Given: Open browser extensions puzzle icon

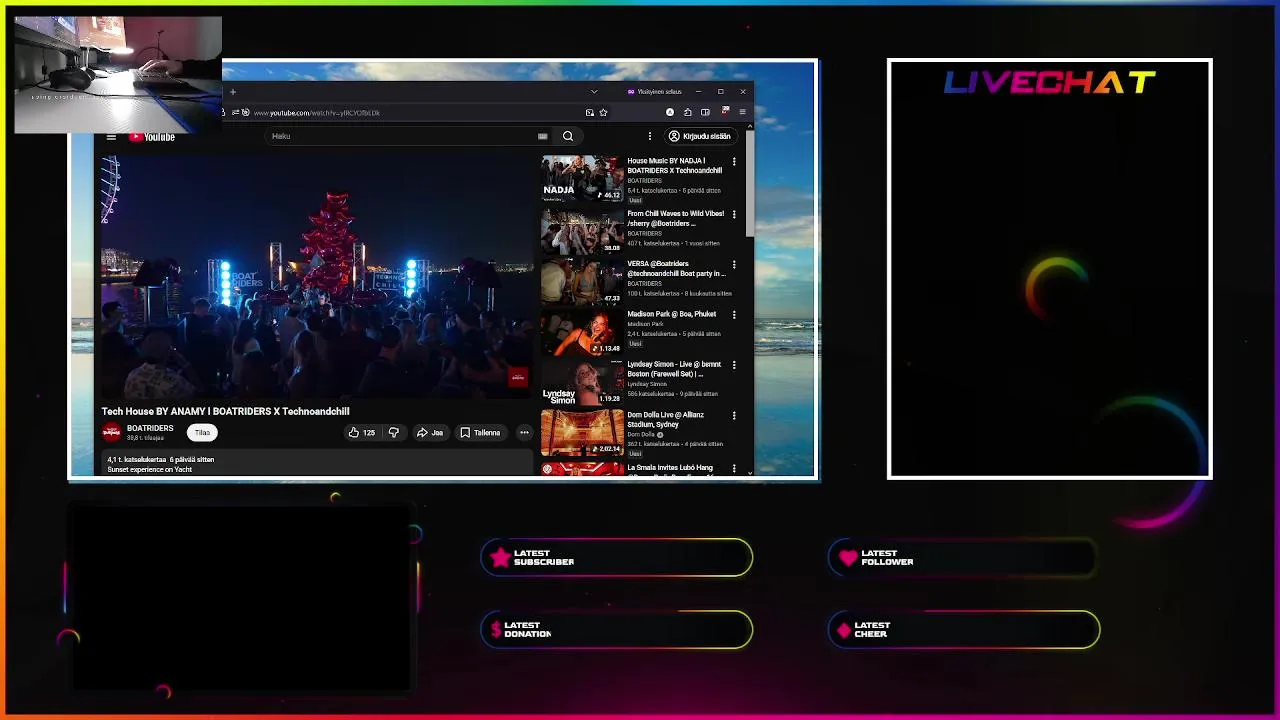Looking at the screenshot, I should pyautogui.click(x=687, y=112).
